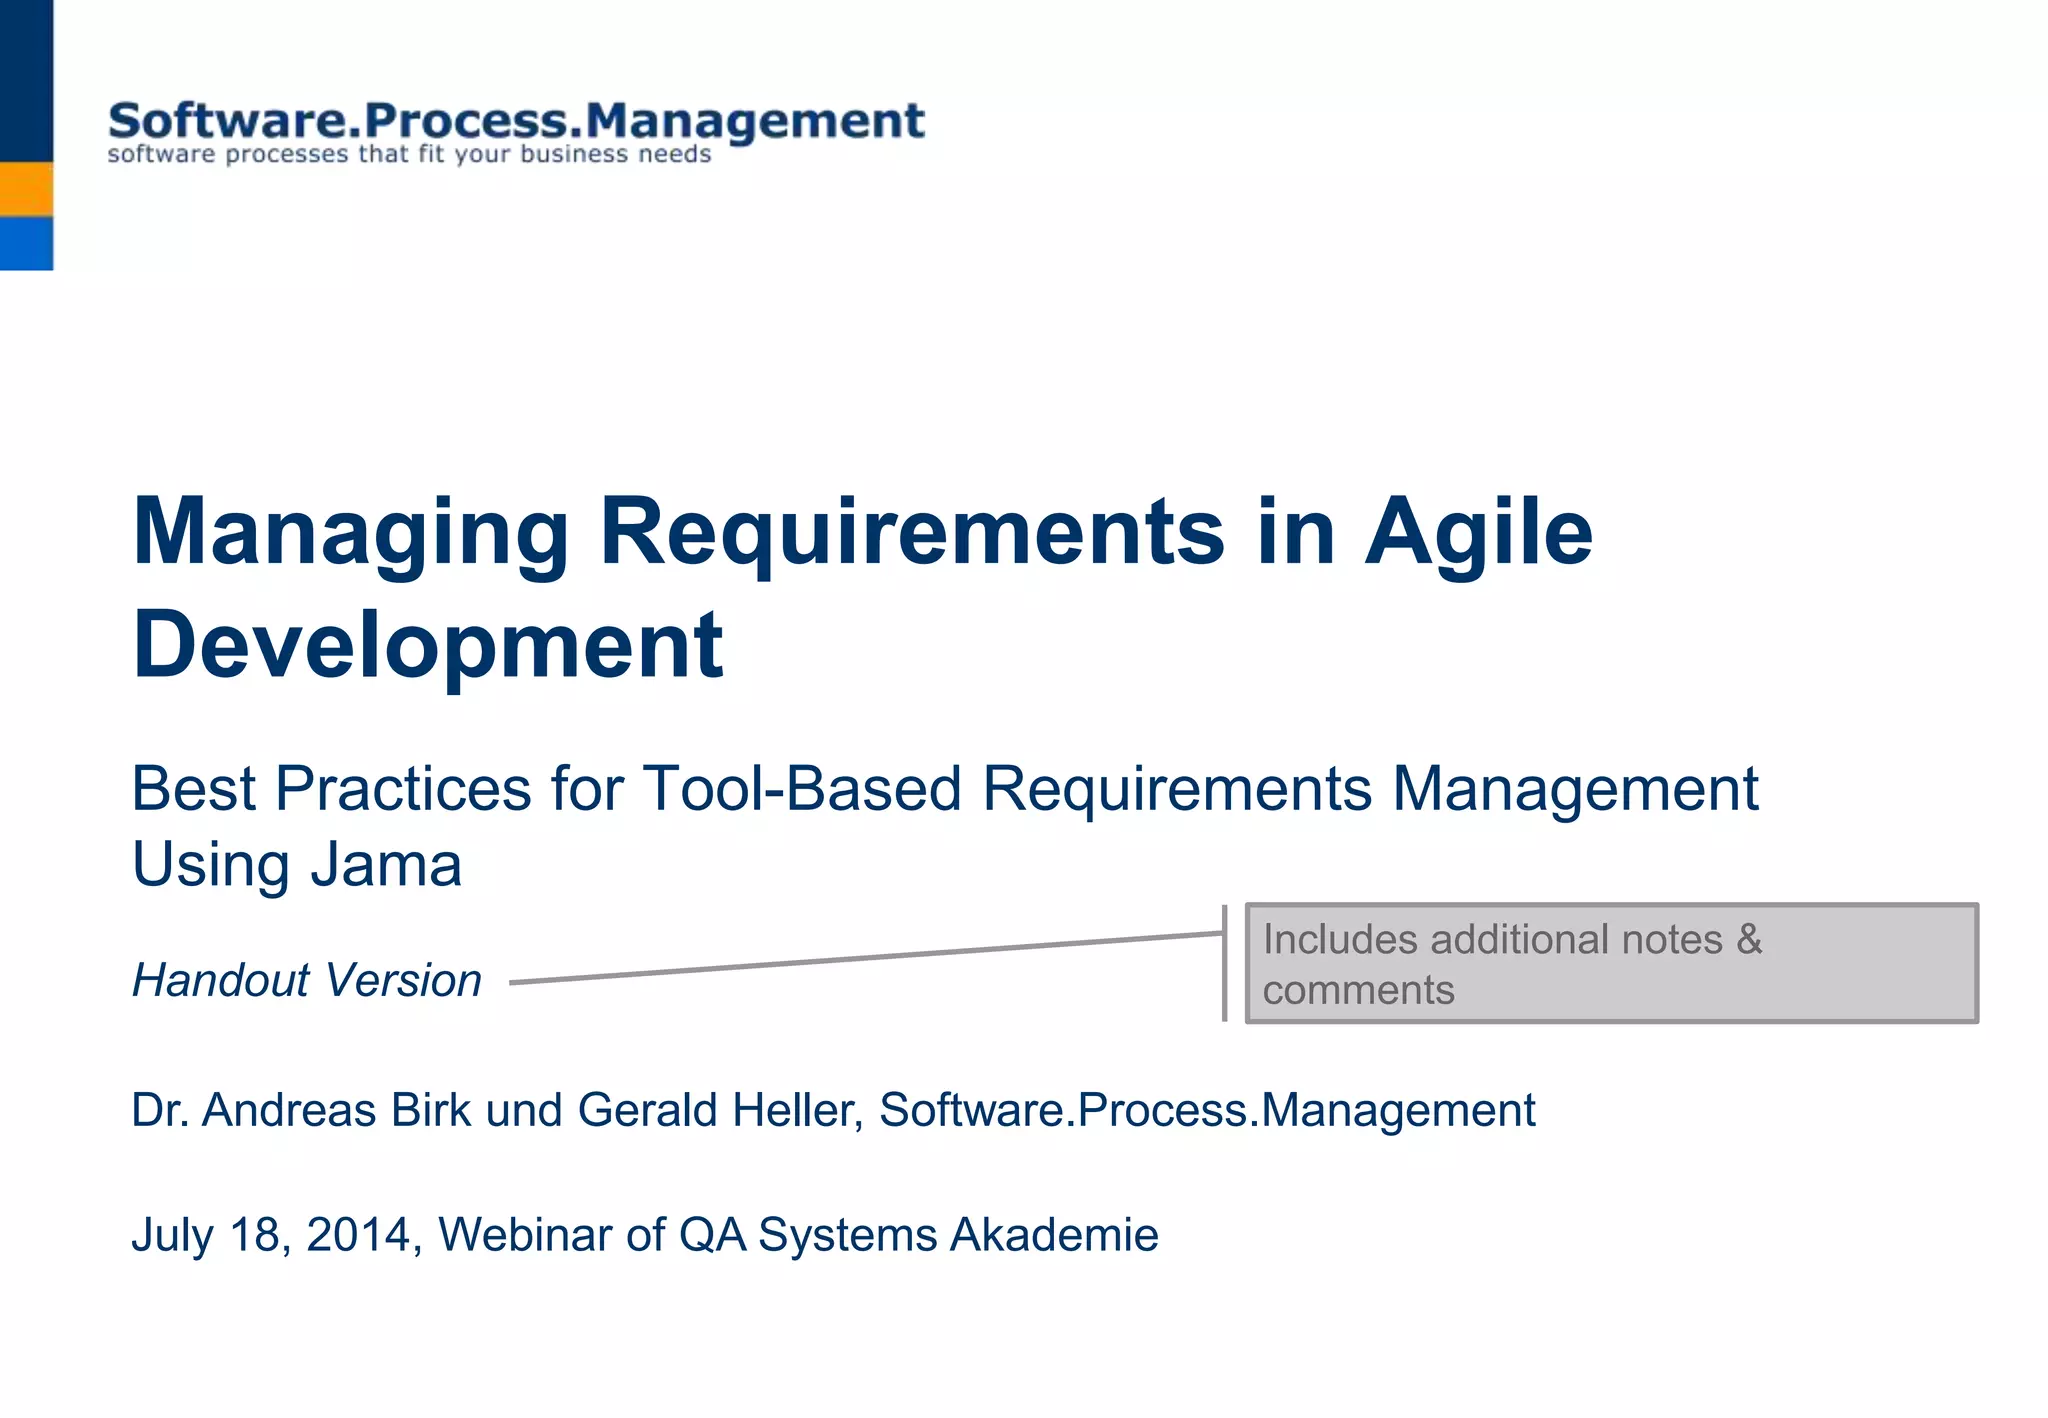The height and width of the screenshot is (1418, 2048).
Task: Click the Software.Process.Management logo heading
Action: point(515,121)
